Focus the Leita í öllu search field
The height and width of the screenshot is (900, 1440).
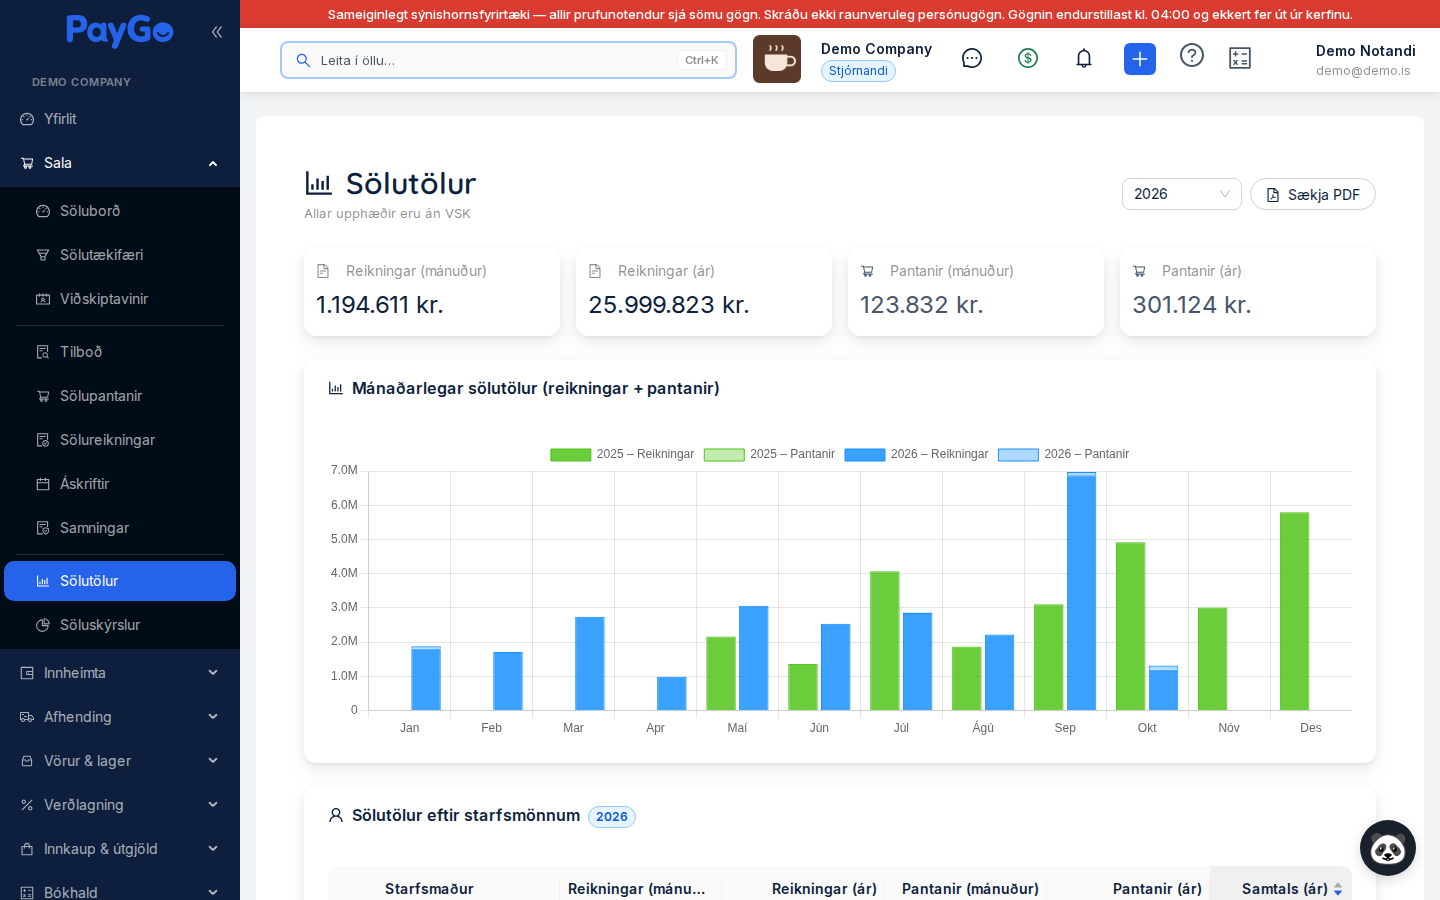[x=508, y=60]
